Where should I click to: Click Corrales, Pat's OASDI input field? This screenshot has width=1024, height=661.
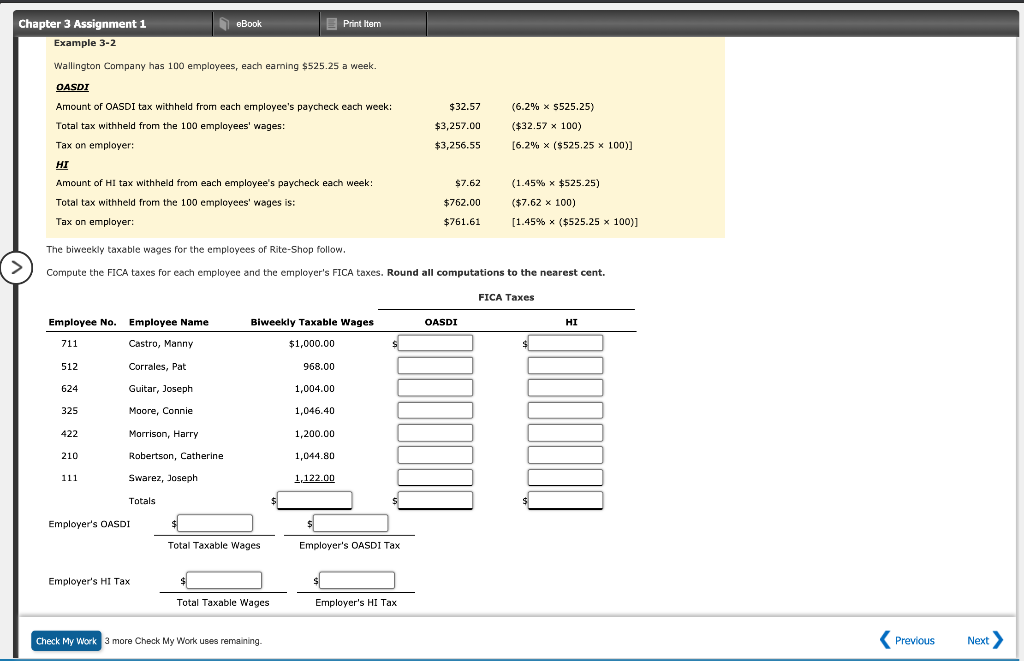[435, 365]
